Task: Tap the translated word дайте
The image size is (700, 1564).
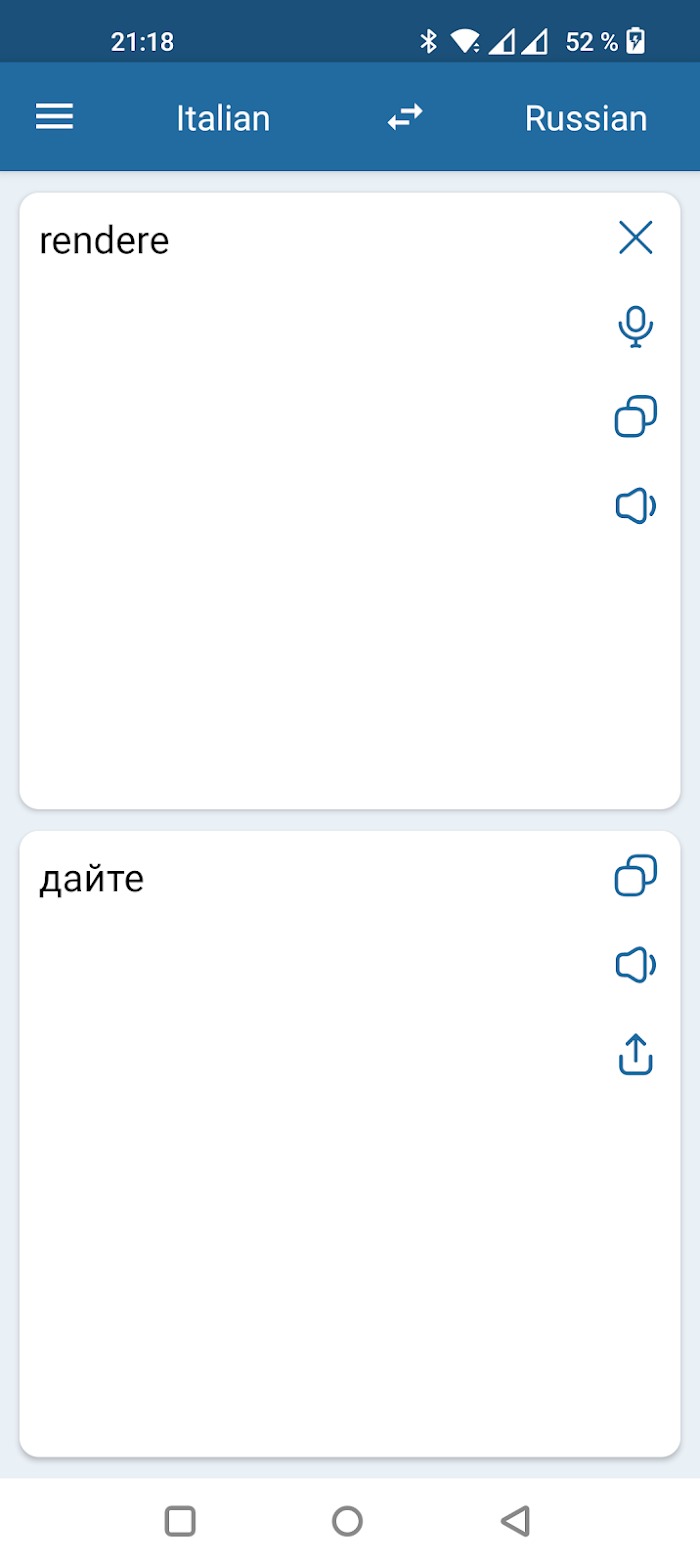Action: coord(92,880)
